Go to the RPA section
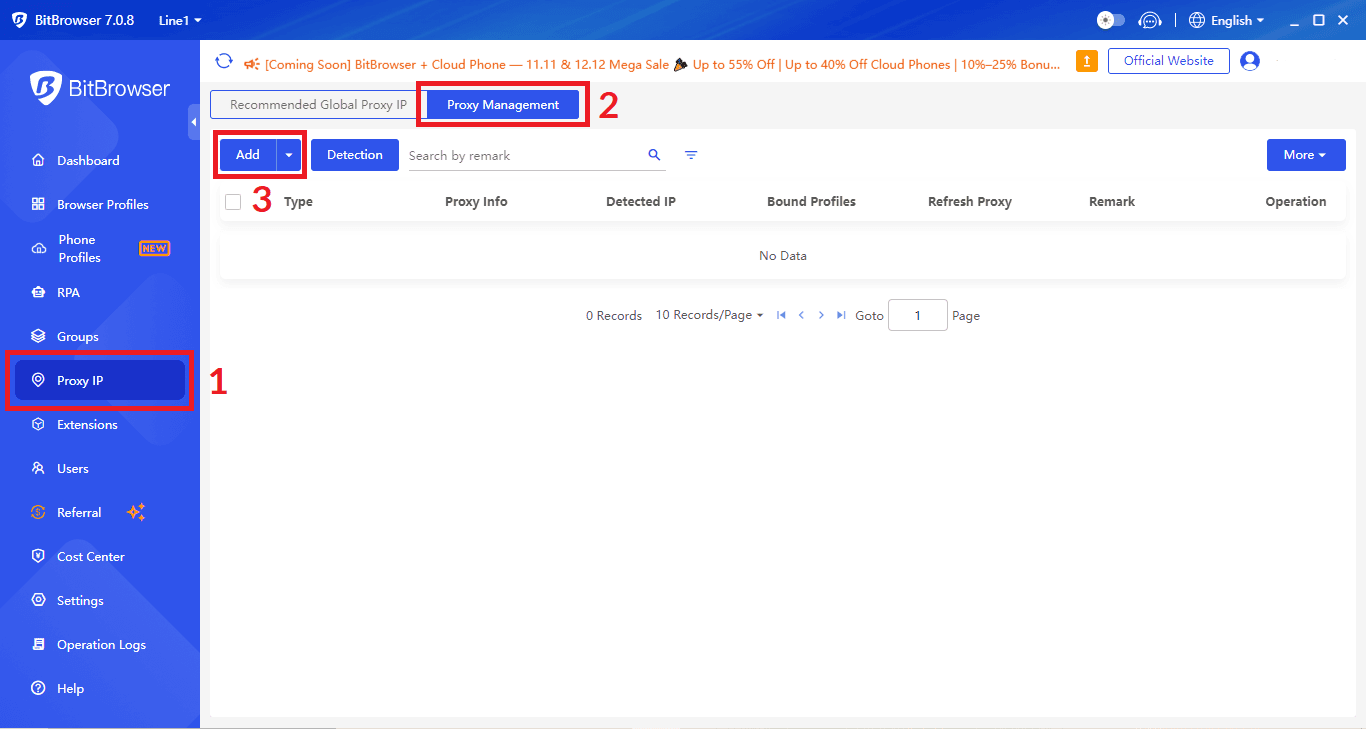The image size is (1368, 729). coord(69,292)
